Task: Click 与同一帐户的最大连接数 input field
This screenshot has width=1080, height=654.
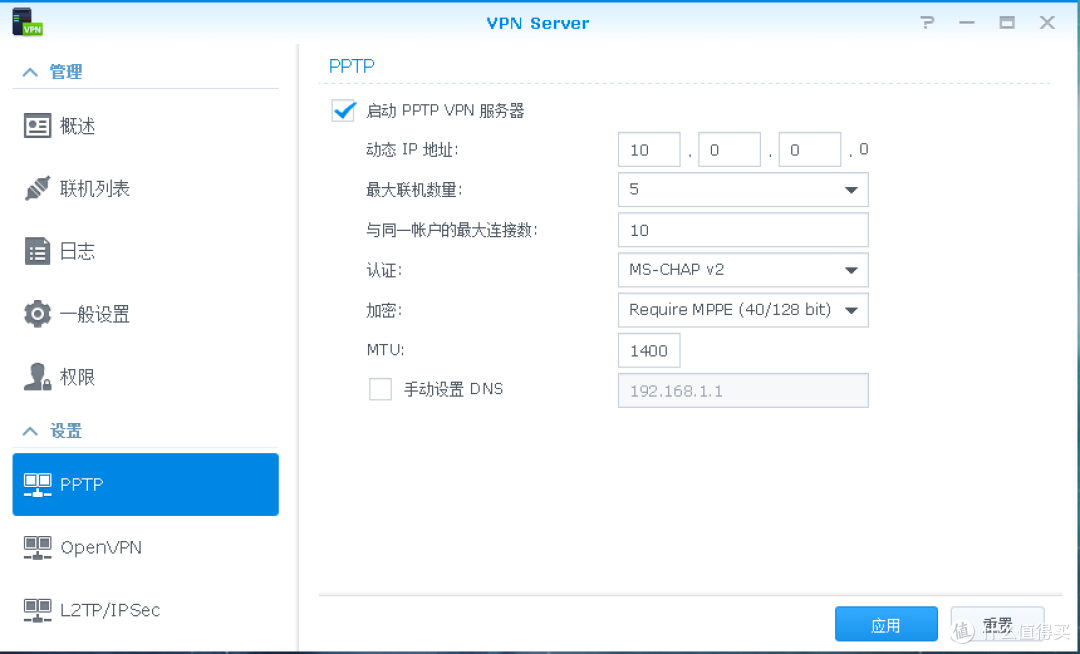Action: 743,230
